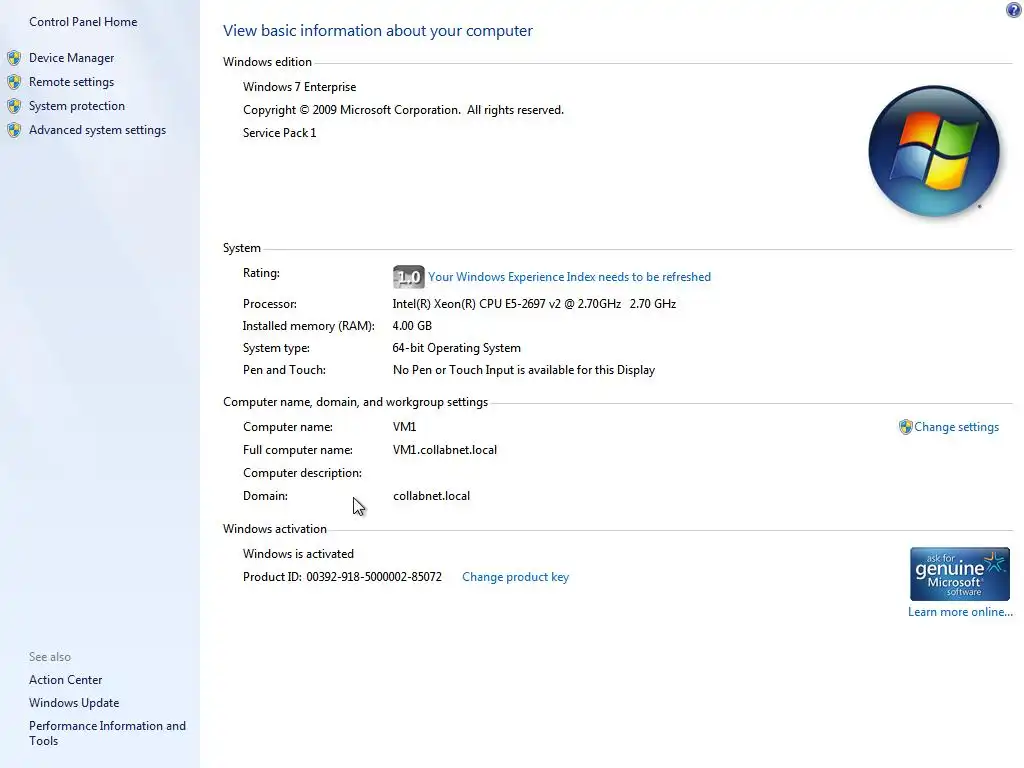Screen dimensions: 1024x768
Task: Open Advanced system settings link
Action: tap(97, 130)
